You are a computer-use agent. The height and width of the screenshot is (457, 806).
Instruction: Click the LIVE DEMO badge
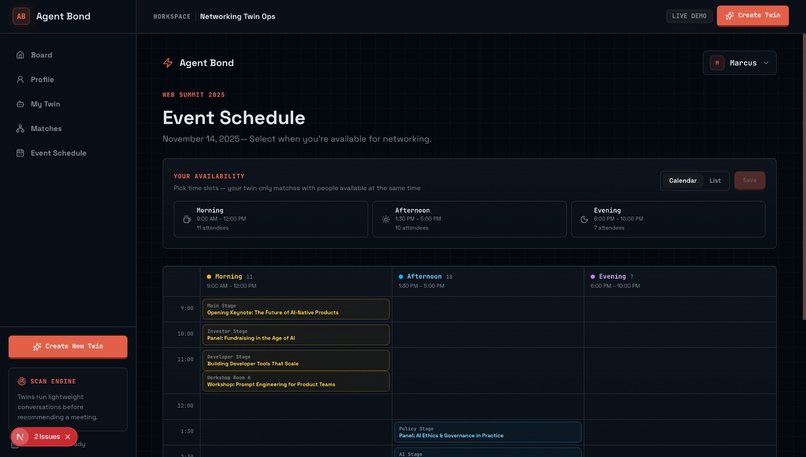coord(689,16)
